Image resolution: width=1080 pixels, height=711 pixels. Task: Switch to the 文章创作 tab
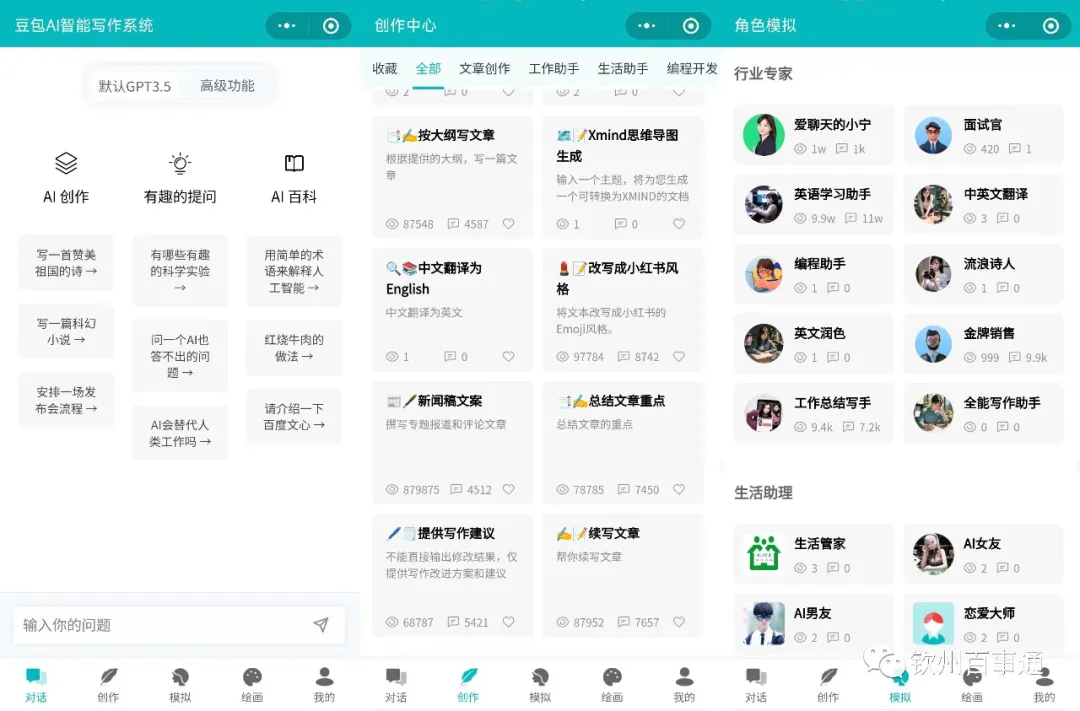click(x=485, y=69)
